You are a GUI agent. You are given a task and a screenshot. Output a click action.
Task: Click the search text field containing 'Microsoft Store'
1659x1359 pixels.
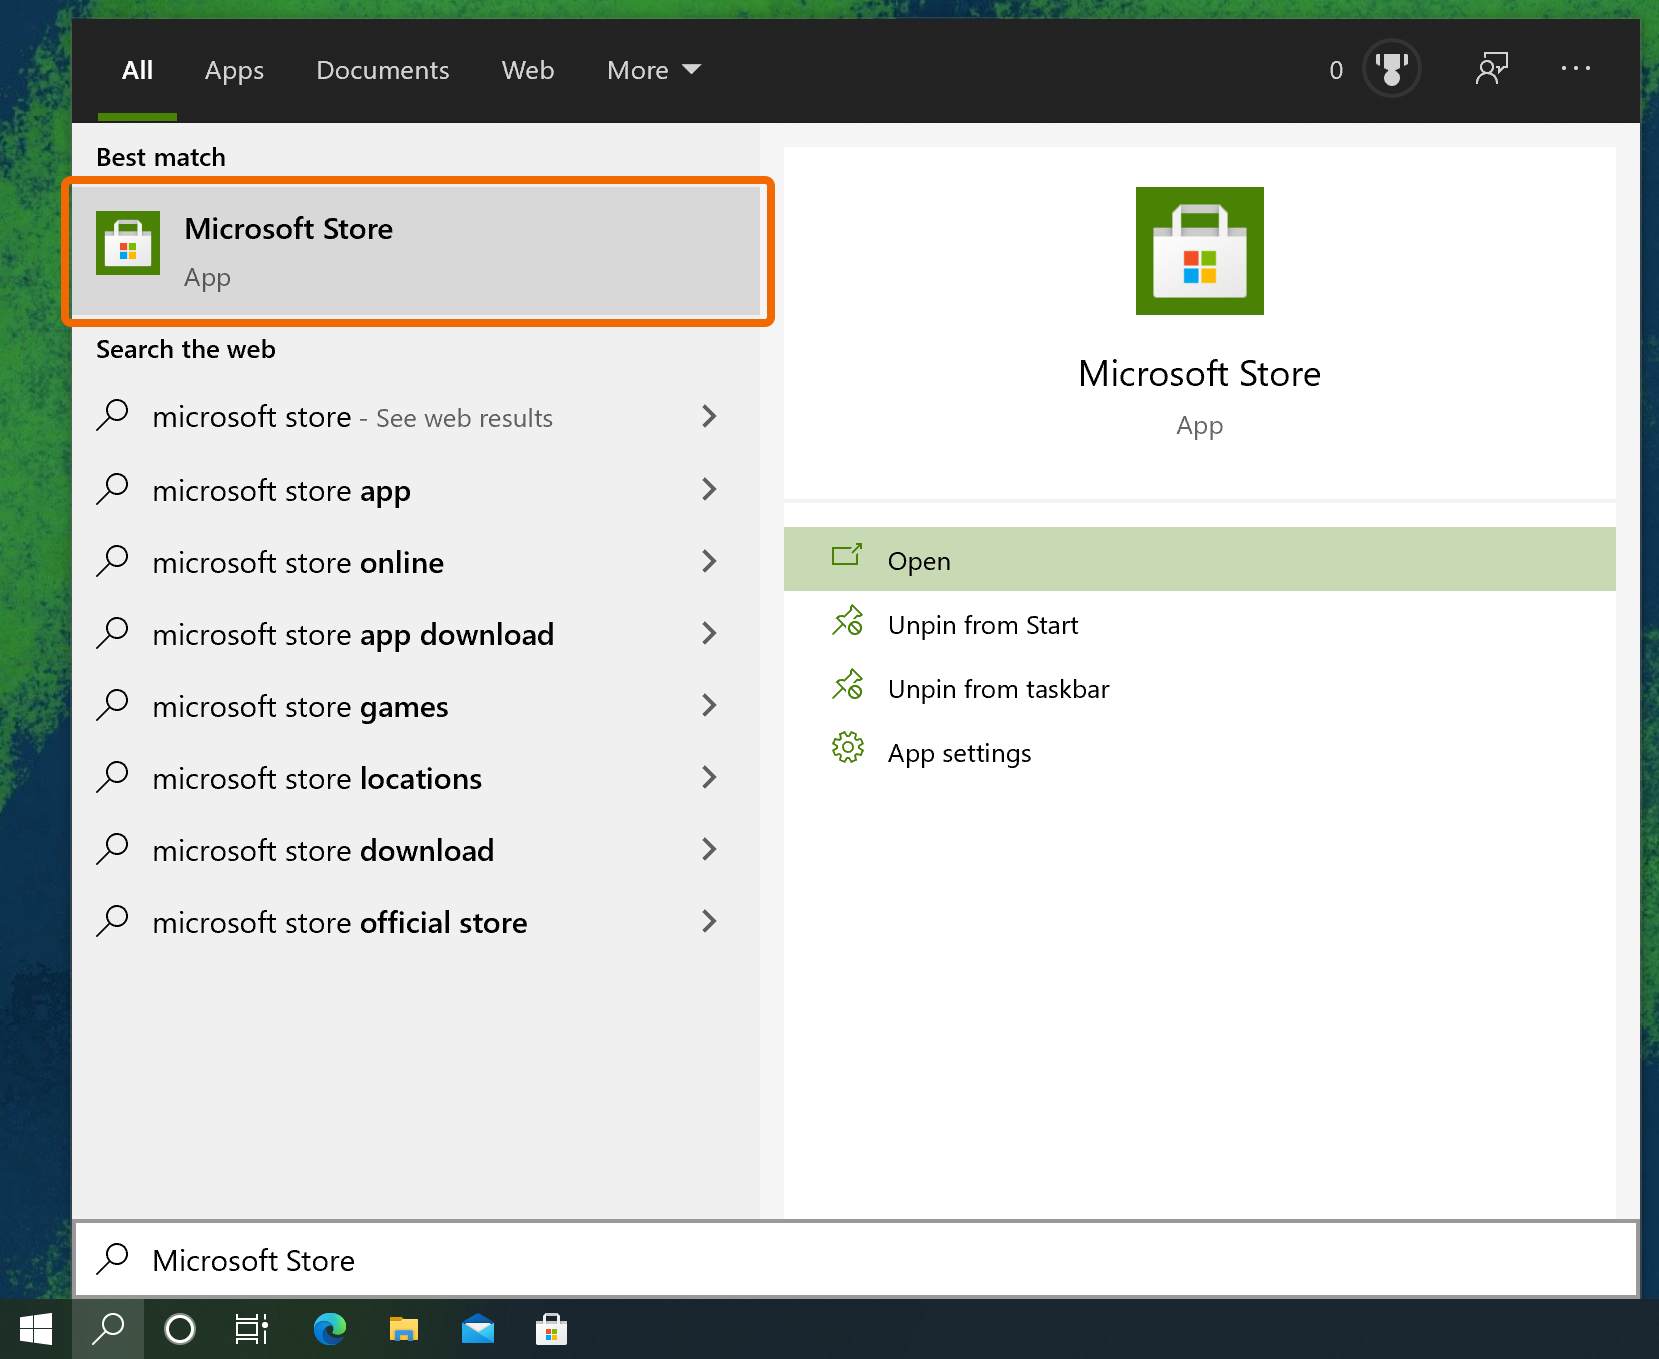click(x=855, y=1259)
